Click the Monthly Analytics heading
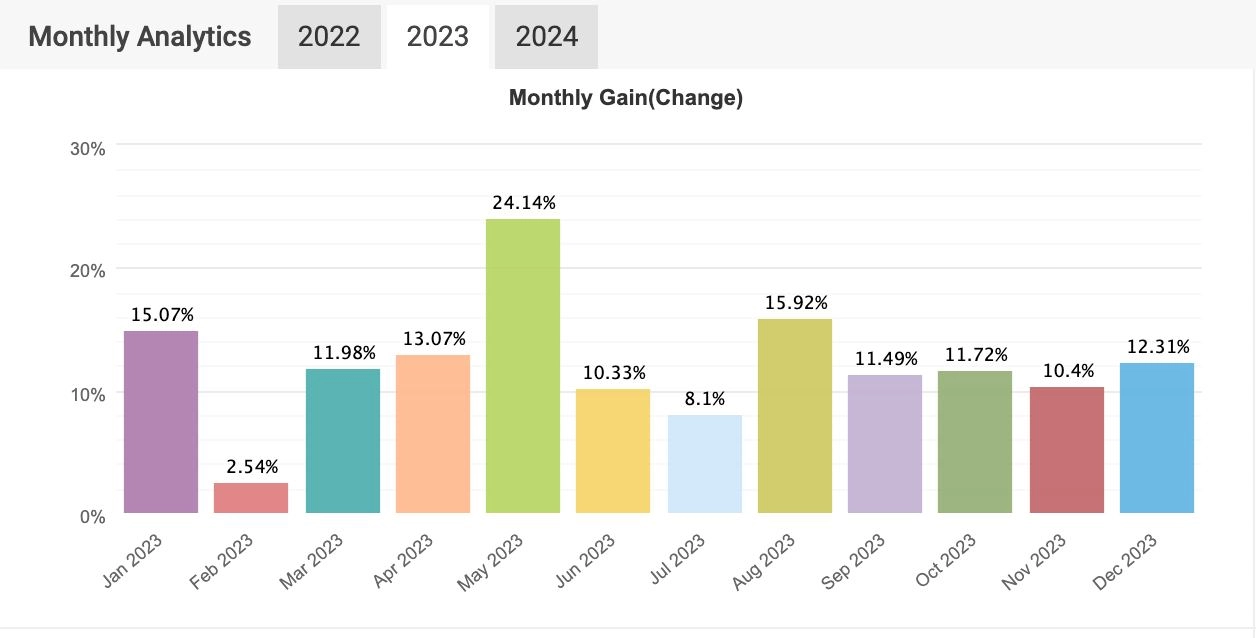Screen dimensions: 1256x638 140,37
